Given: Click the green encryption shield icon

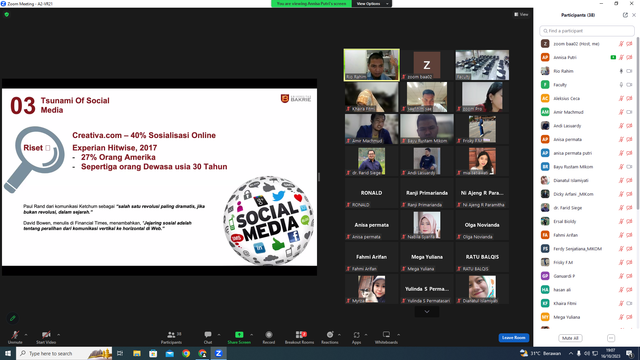Looking at the screenshot, I should 7,14.
